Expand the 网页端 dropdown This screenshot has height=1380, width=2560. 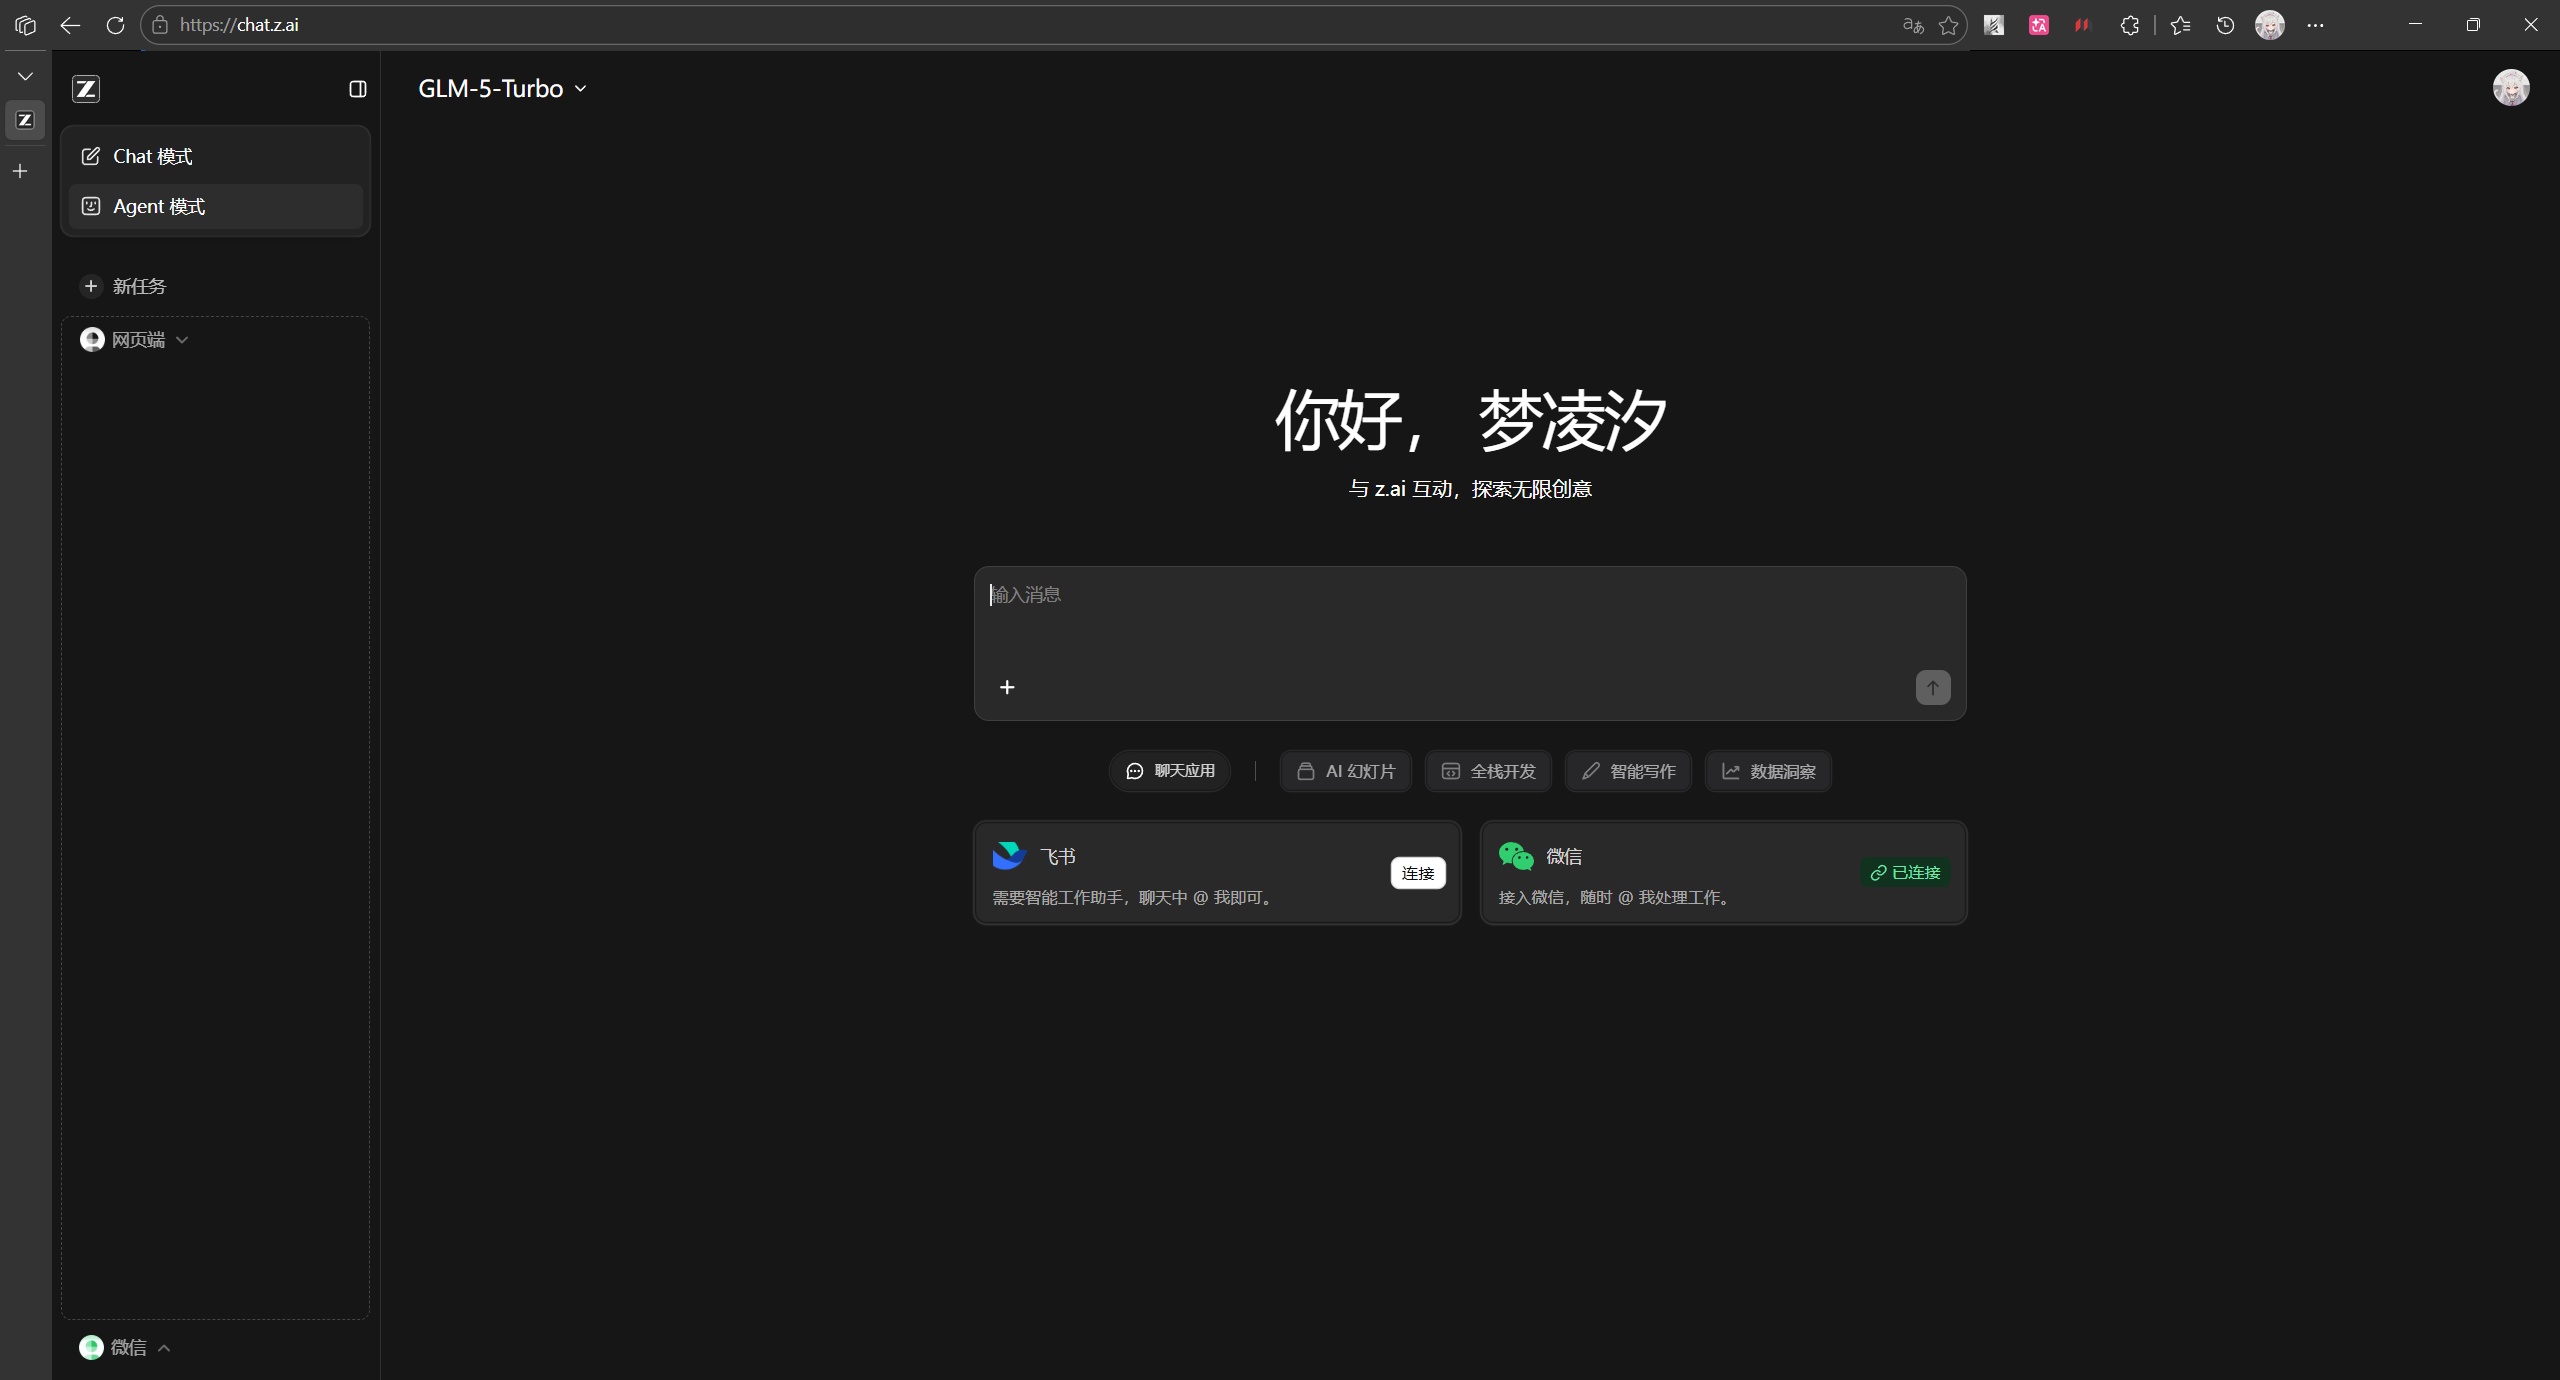(x=136, y=340)
